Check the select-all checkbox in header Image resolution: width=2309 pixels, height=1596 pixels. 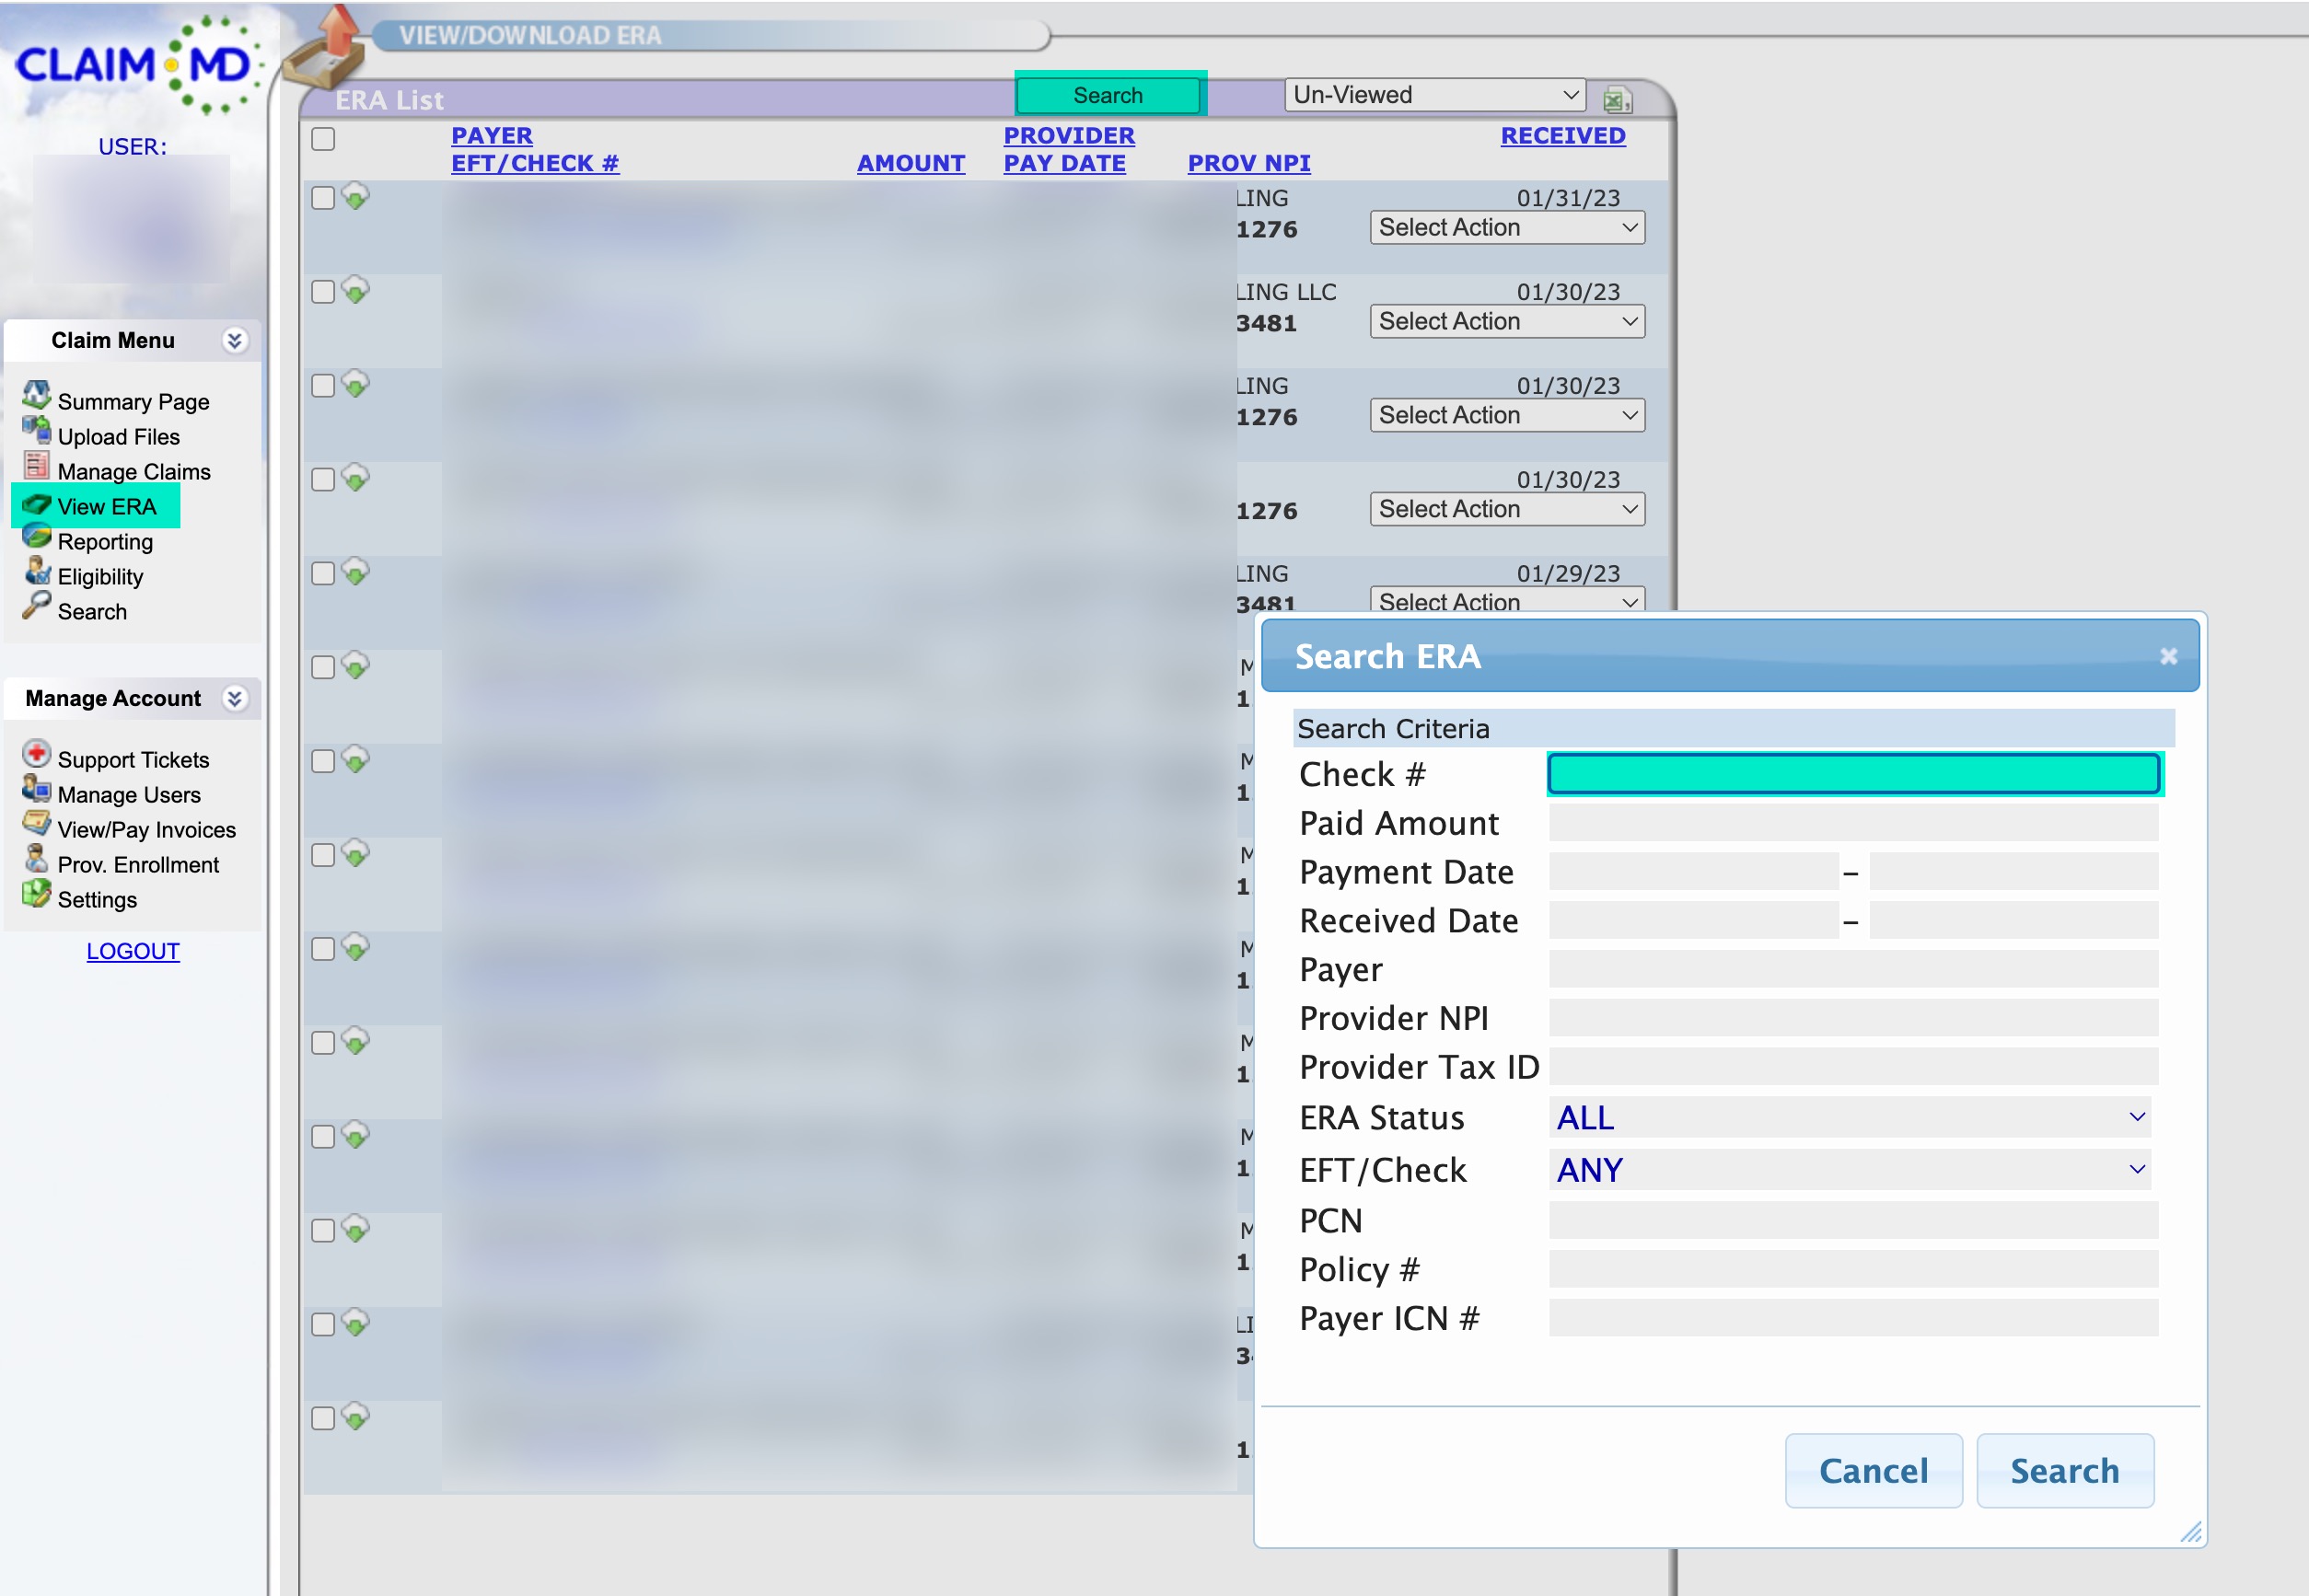coord(323,139)
